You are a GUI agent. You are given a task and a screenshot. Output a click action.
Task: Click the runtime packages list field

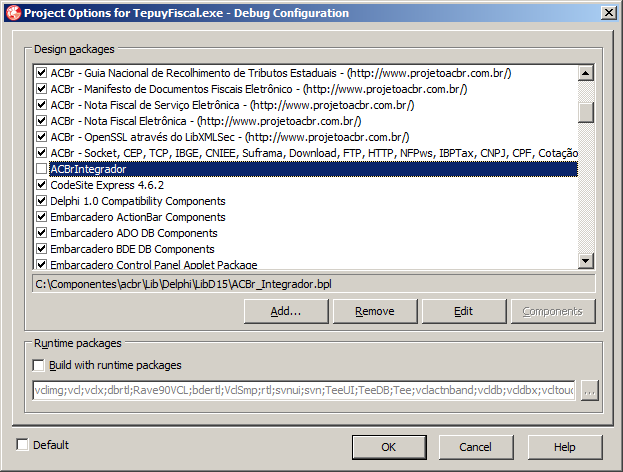click(304, 391)
